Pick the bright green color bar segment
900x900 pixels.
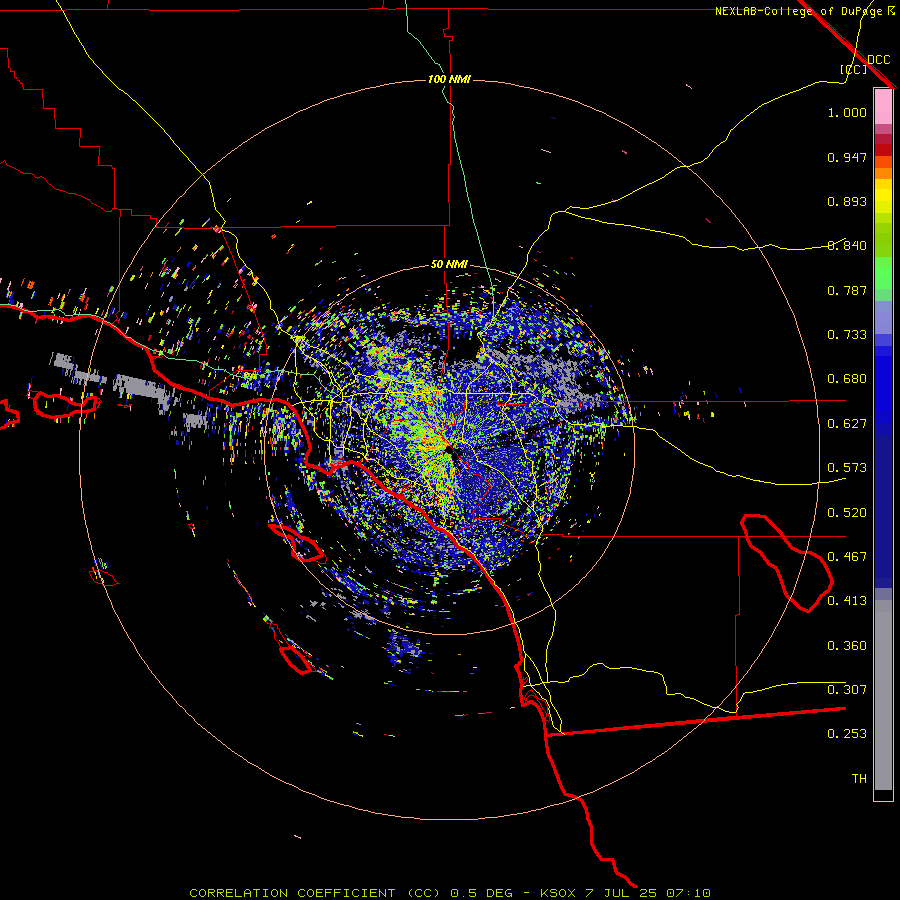tap(883, 272)
